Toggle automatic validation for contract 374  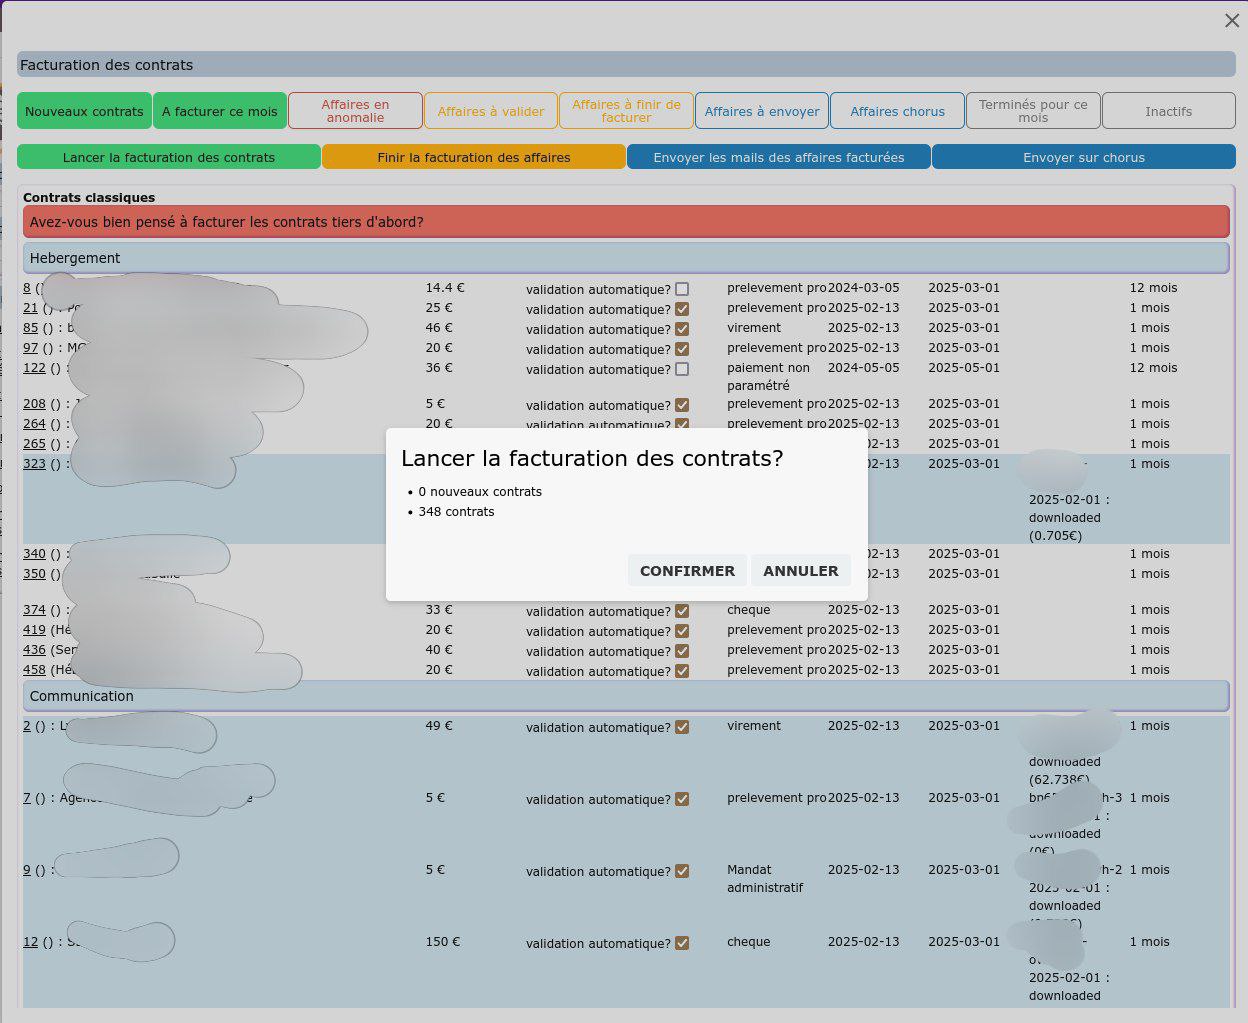pos(682,611)
